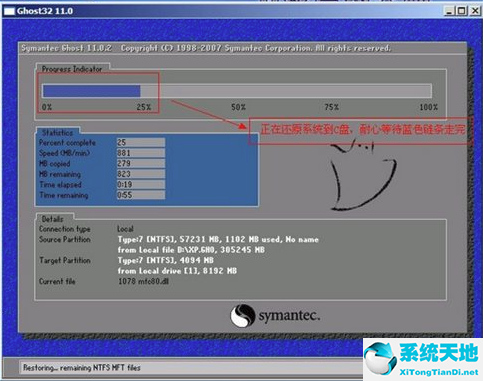Select the MB copied value field

141,163
